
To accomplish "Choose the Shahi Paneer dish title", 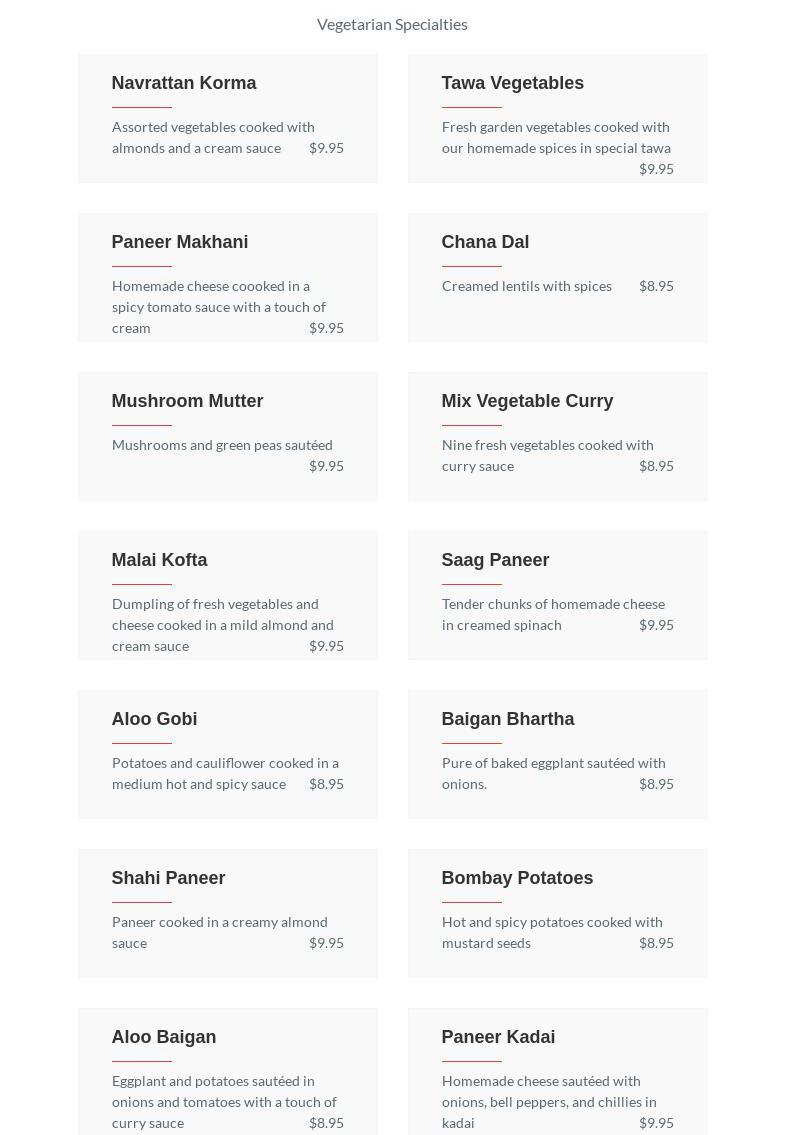I will [x=168, y=878].
